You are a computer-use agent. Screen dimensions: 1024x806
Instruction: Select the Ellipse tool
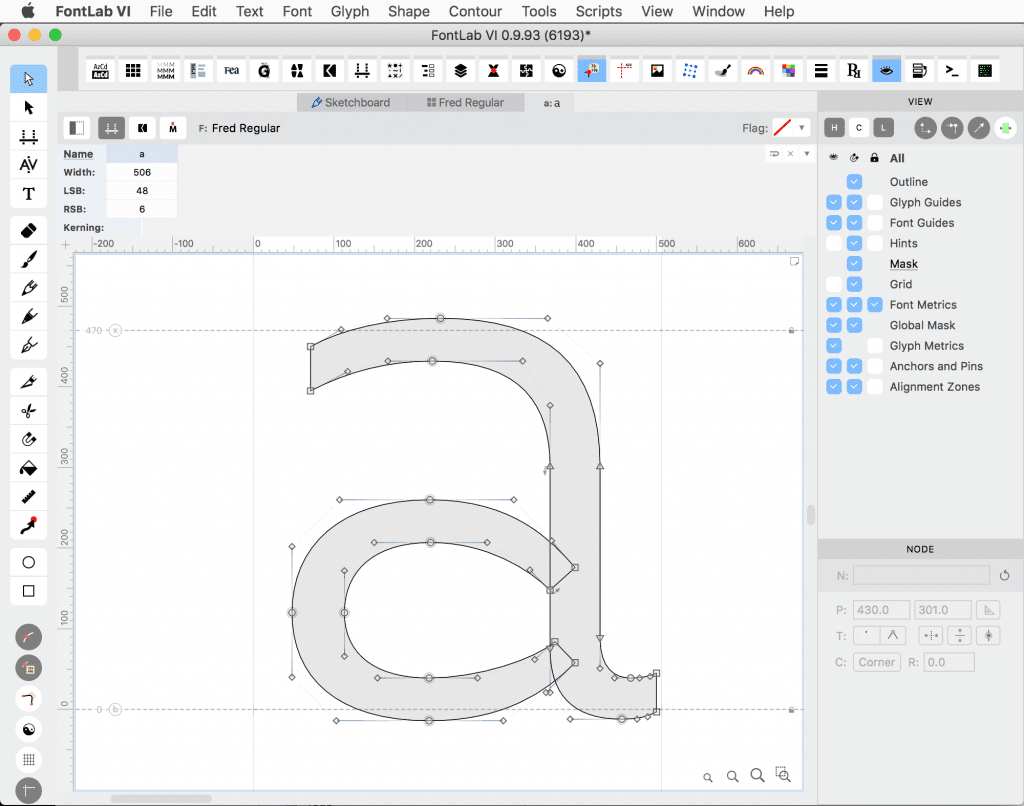pos(27,561)
